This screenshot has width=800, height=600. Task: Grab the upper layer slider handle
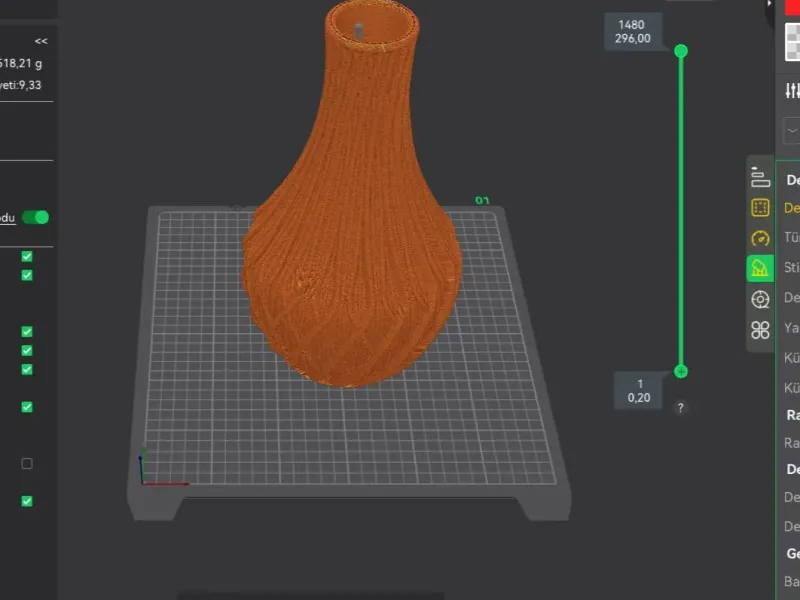681,51
